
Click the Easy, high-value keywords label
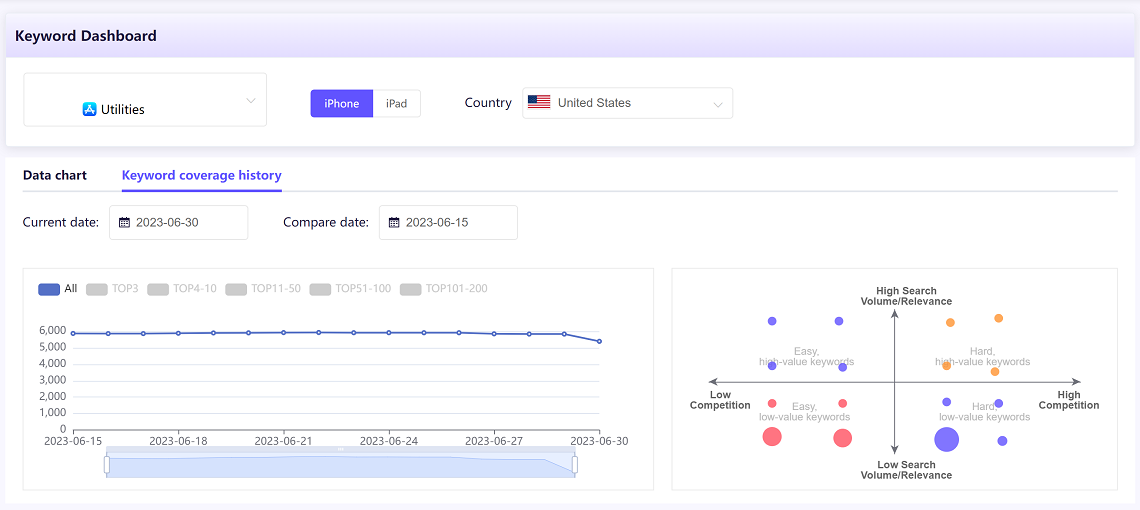point(806,356)
